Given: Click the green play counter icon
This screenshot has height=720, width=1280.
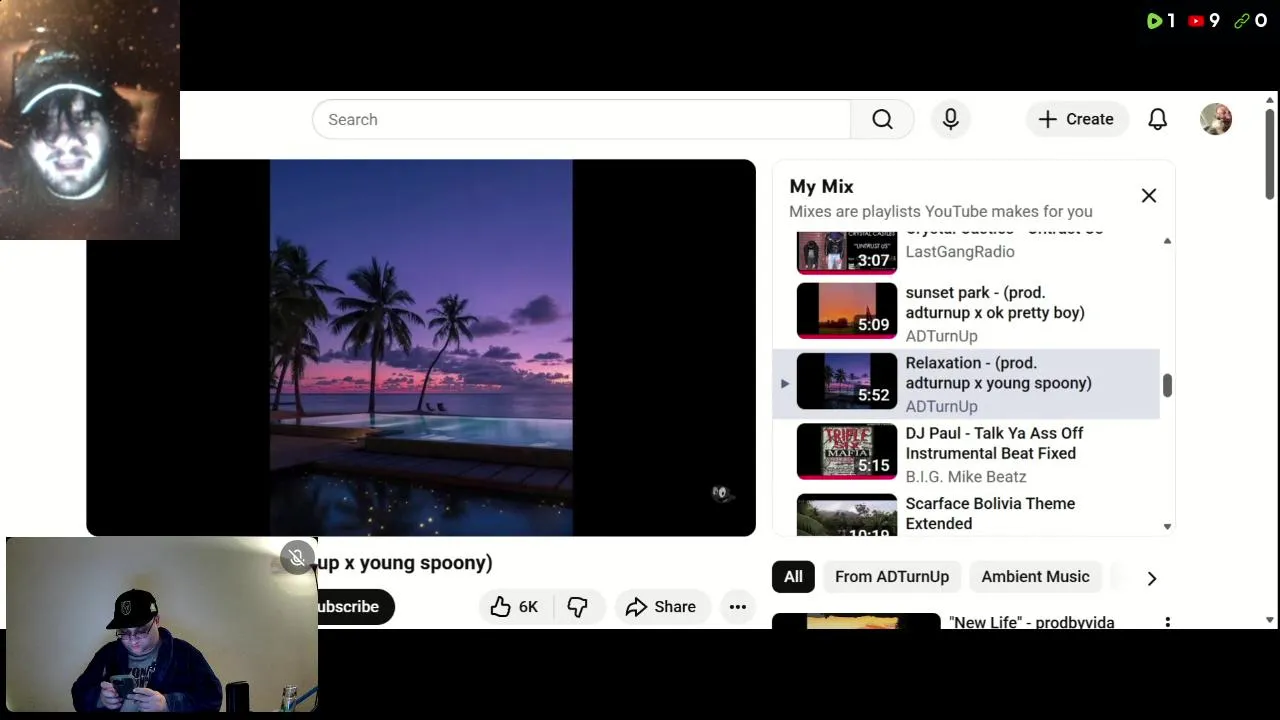Looking at the screenshot, I should click(1154, 20).
